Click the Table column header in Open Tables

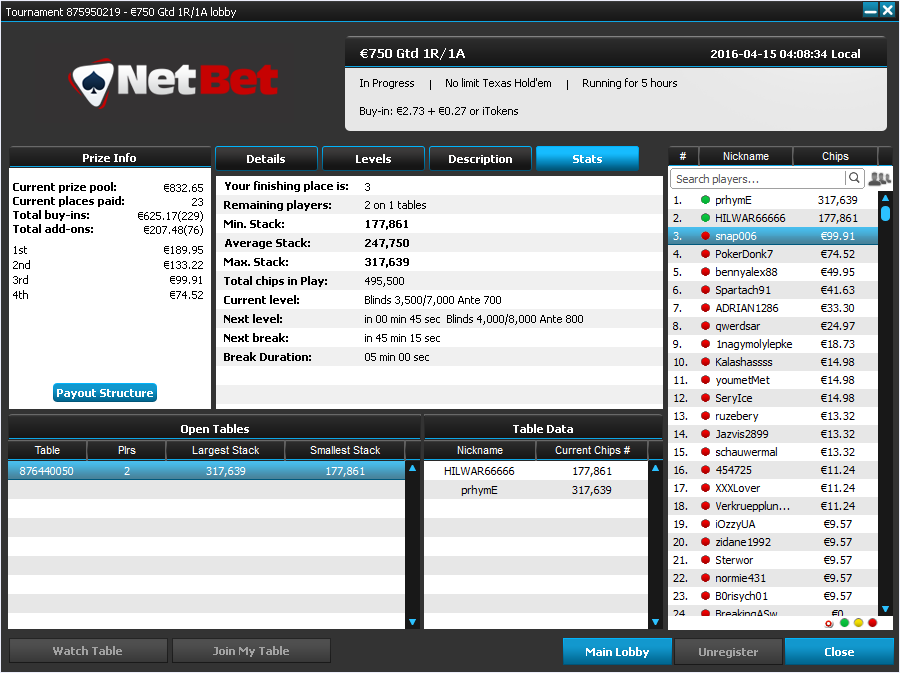pyautogui.click(x=47, y=450)
